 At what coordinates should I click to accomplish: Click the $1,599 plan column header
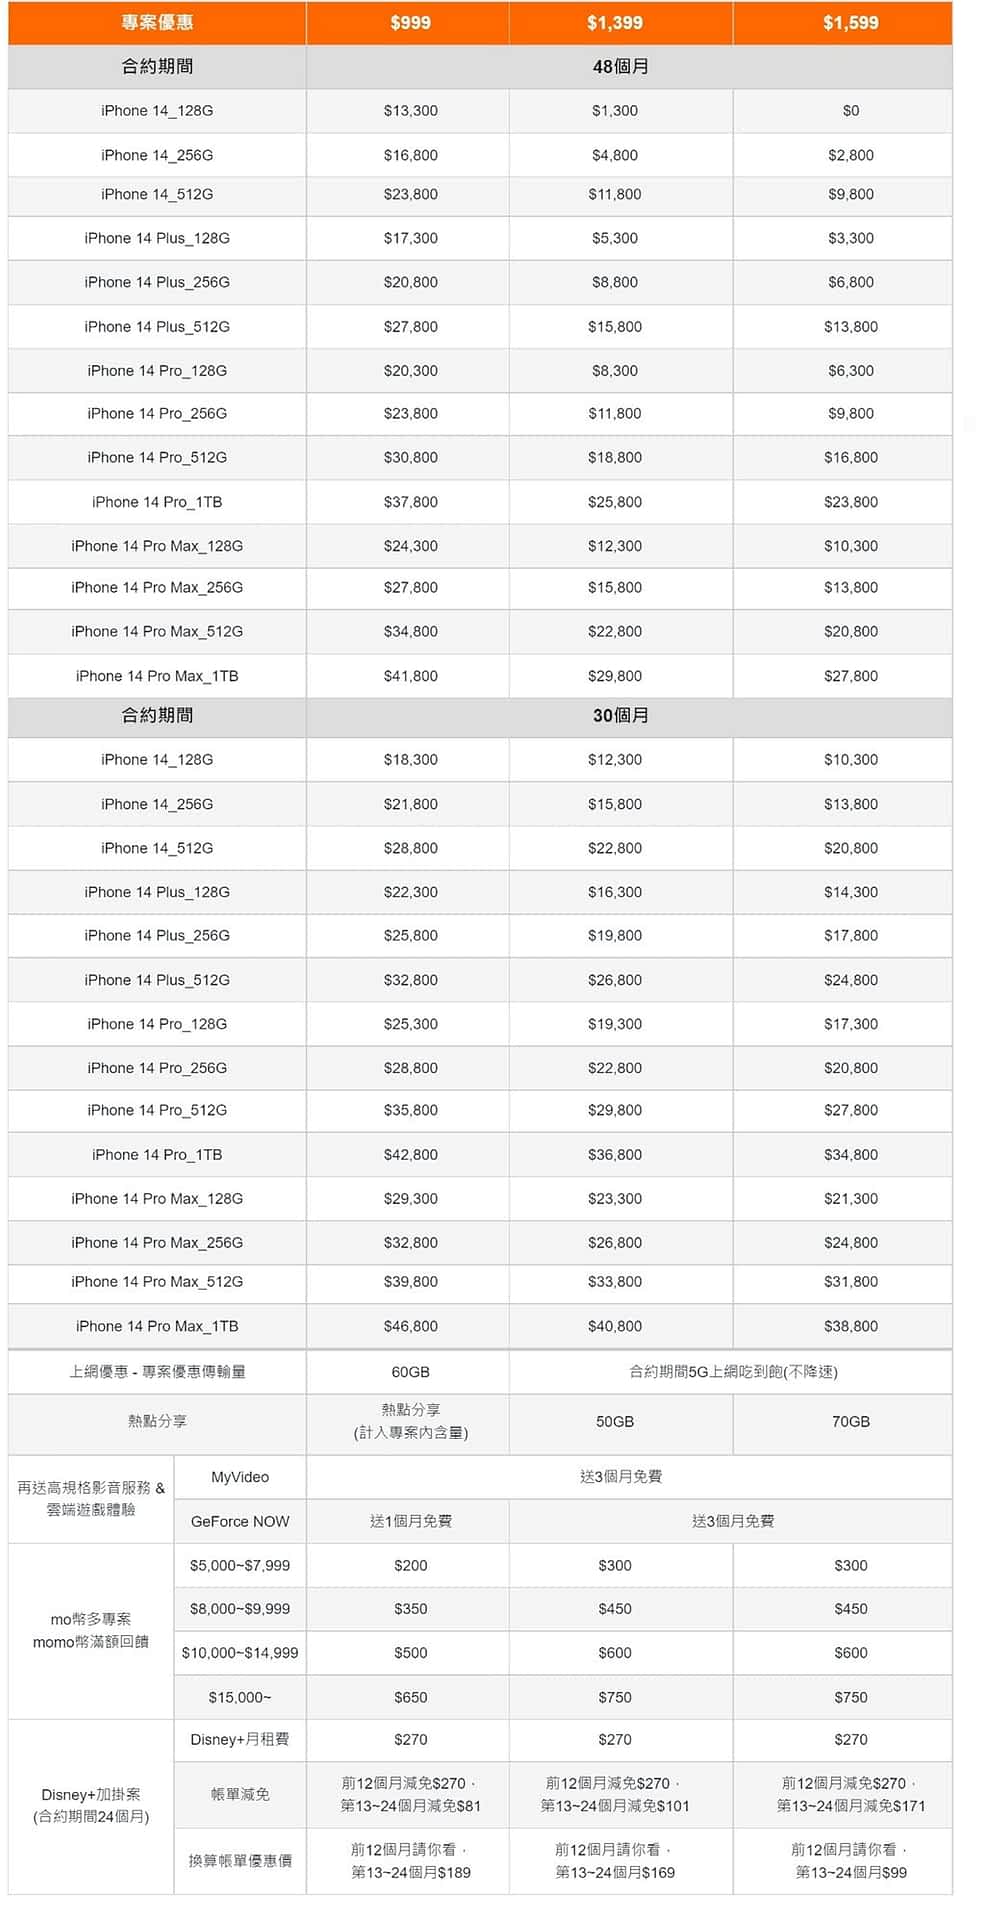[850, 23]
